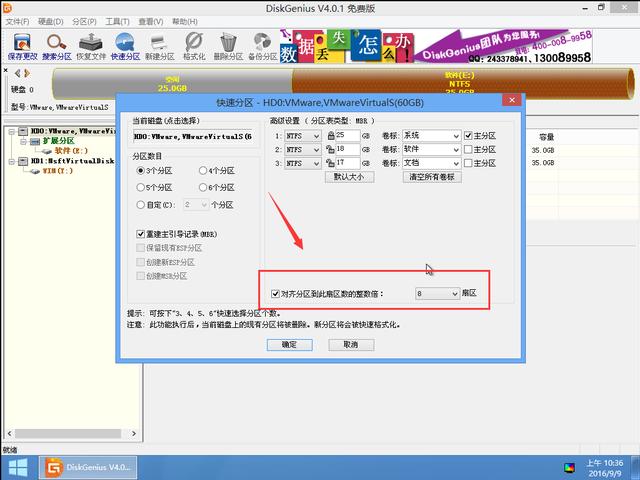Click the 默认大小 (Default Size) button
Viewport: 640px width, 480px height.
click(350, 177)
